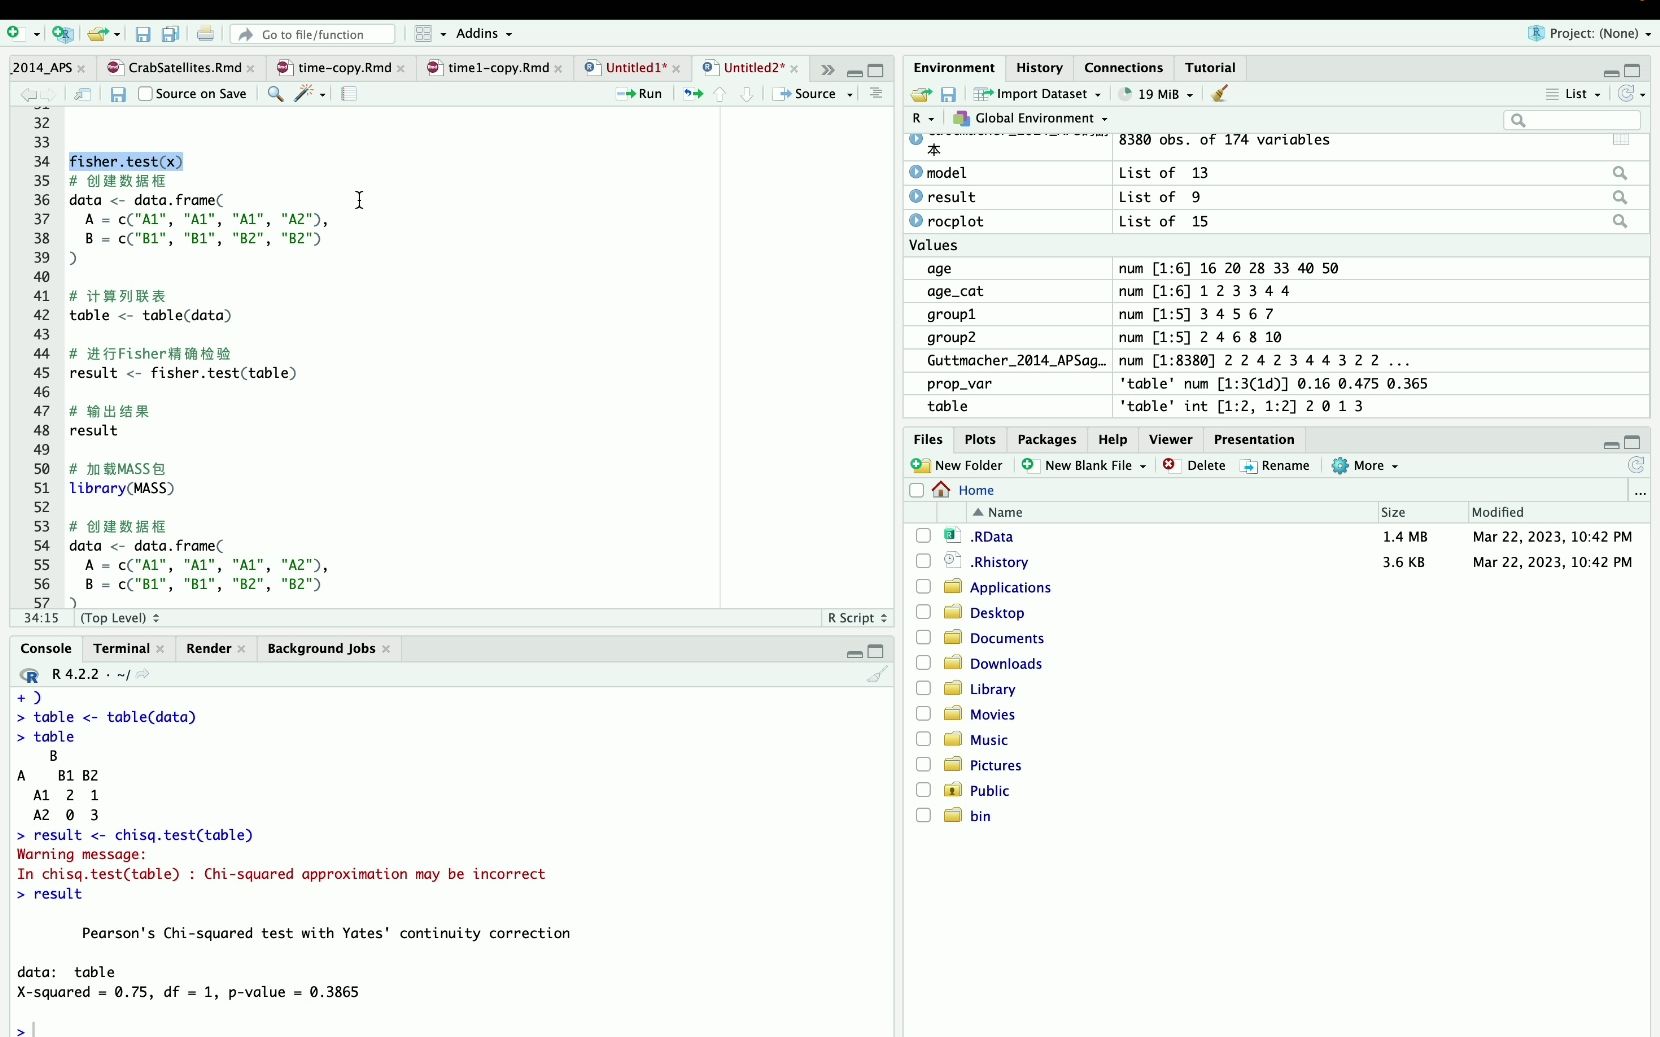Open the Downloads folder link

click(1006, 664)
